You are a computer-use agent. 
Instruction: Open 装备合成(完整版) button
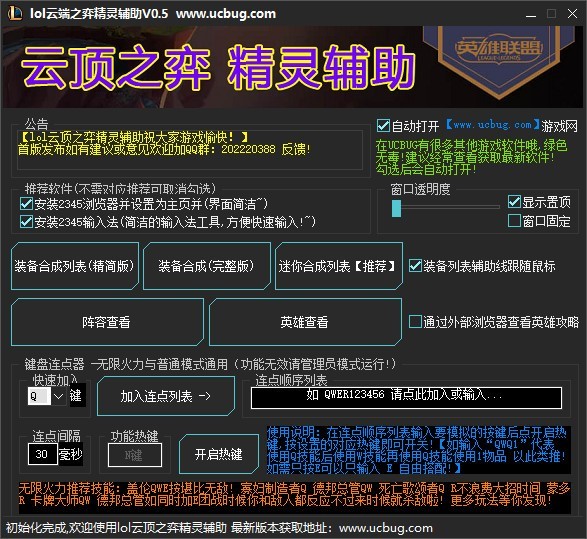(207, 266)
